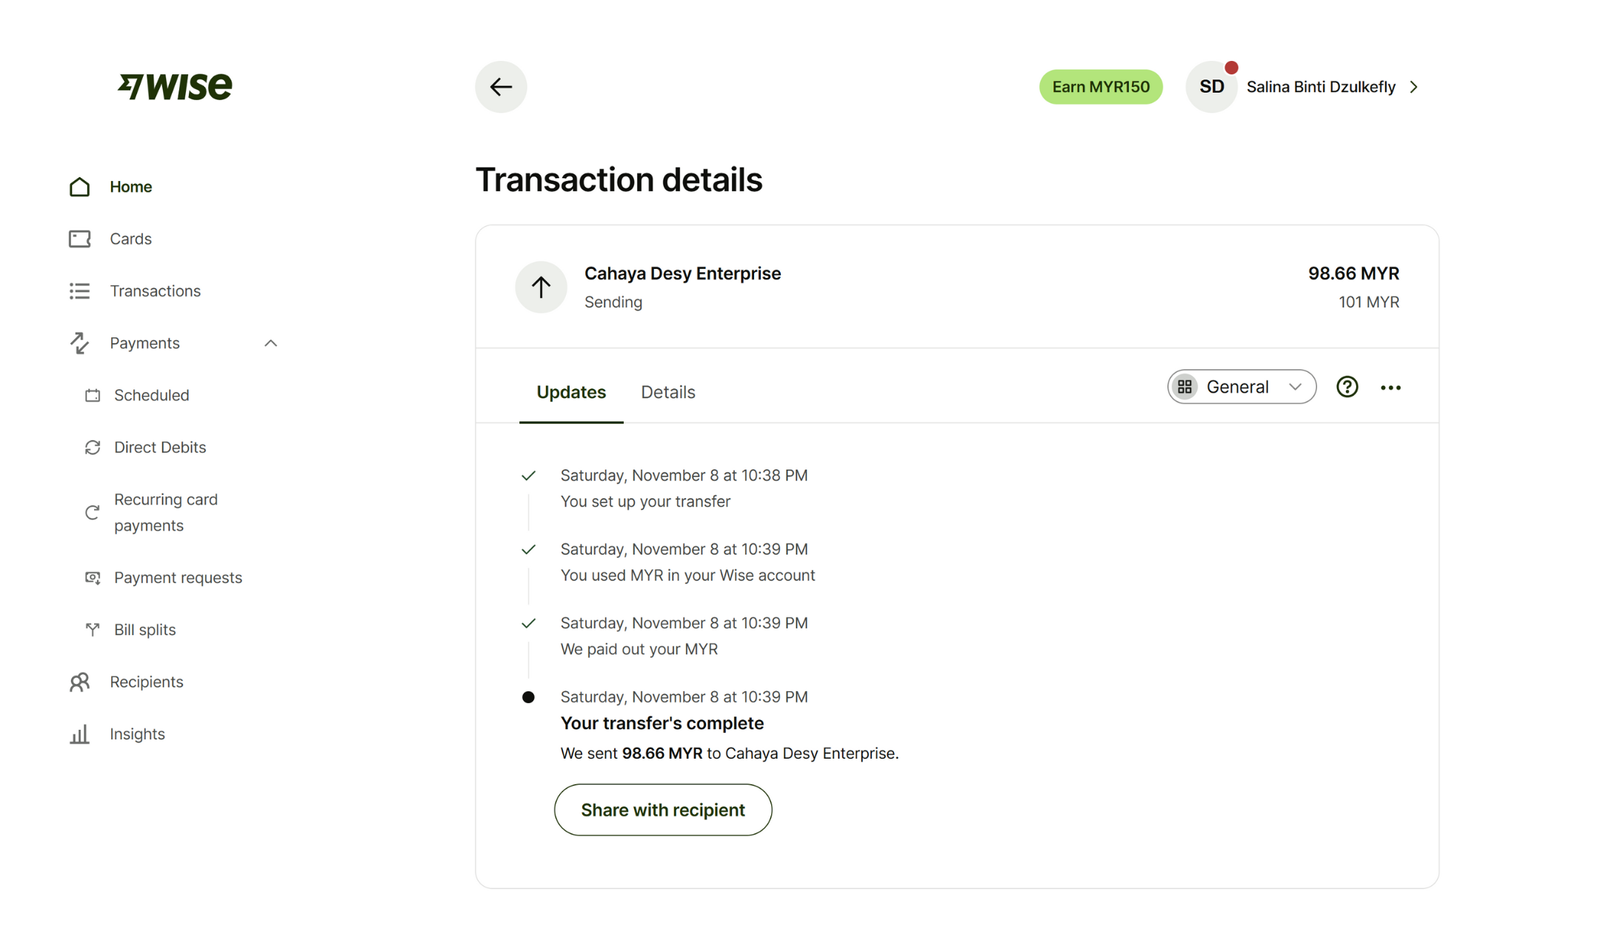The image size is (1600, 947).
Task: Click the upward arrow sending icon
Action: [541, 288]
